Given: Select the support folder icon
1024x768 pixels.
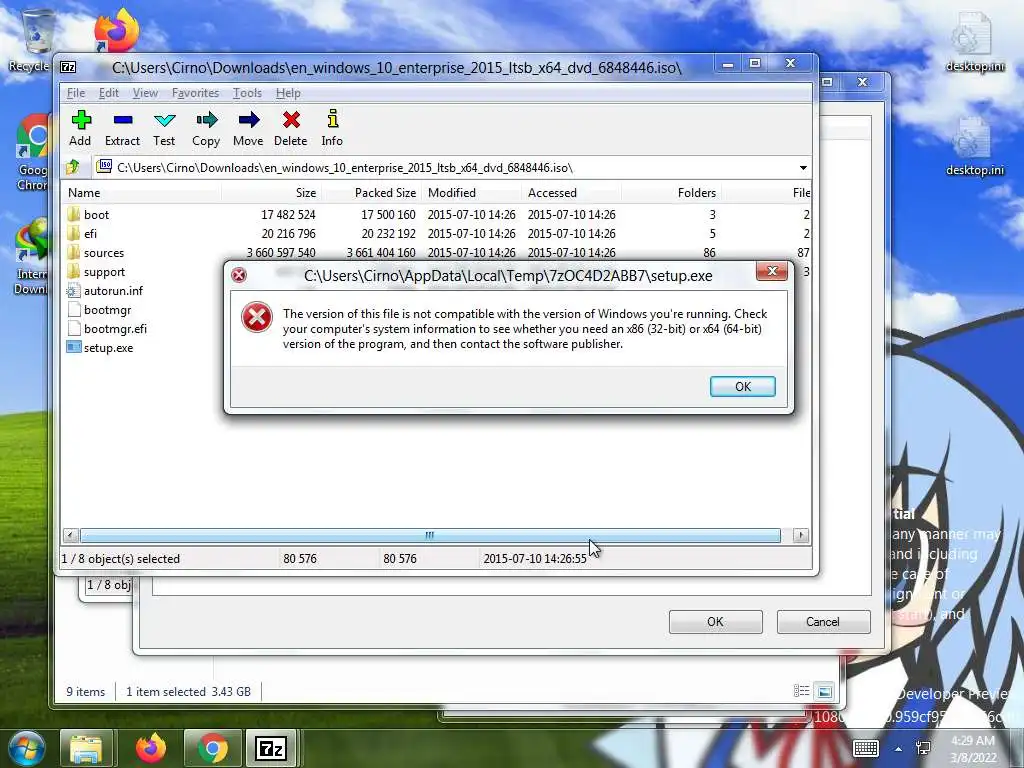Looking at the screenshot, I should tap(73, 271).
